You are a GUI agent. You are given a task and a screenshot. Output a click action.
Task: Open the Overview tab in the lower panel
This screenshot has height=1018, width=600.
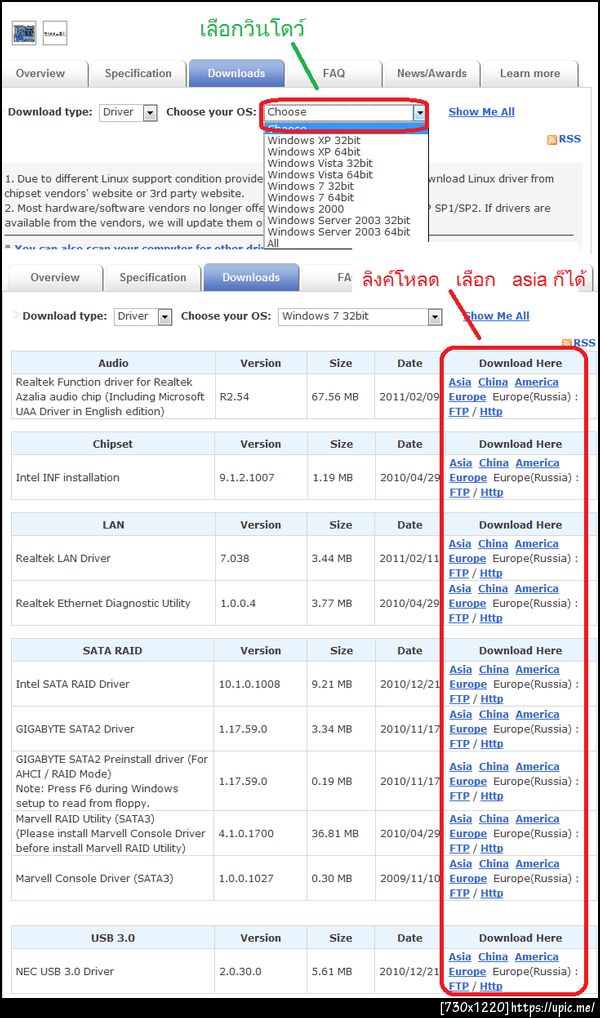tap(55, 277)
